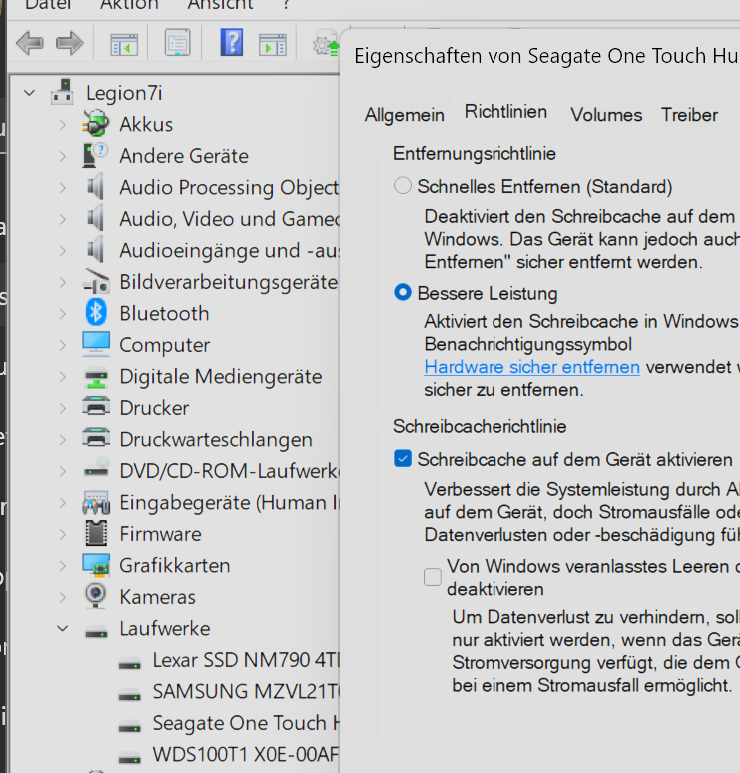The image size is (740, 773).
Task: Select the Kameras tree label
Action: pos(157,597)
